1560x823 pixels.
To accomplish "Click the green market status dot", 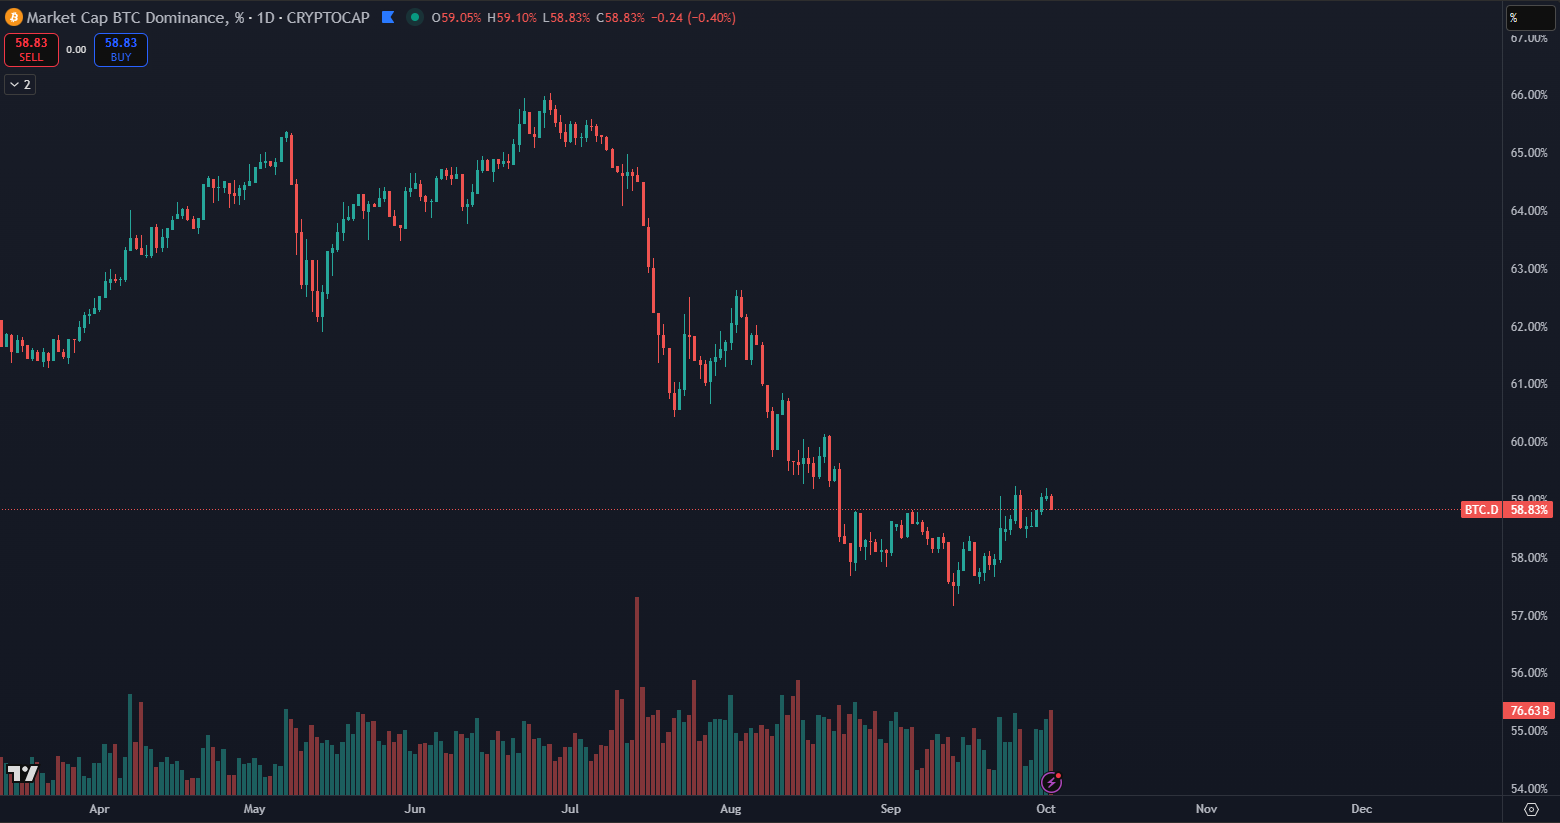I will (414, 17).
